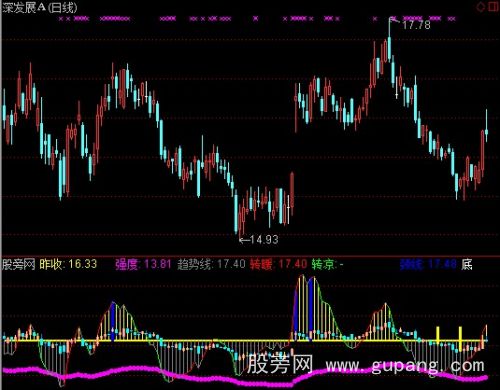The width and height of the screenshot is (500, 390).
Task: Click the 底 label in indicator header
Action: 467,265
